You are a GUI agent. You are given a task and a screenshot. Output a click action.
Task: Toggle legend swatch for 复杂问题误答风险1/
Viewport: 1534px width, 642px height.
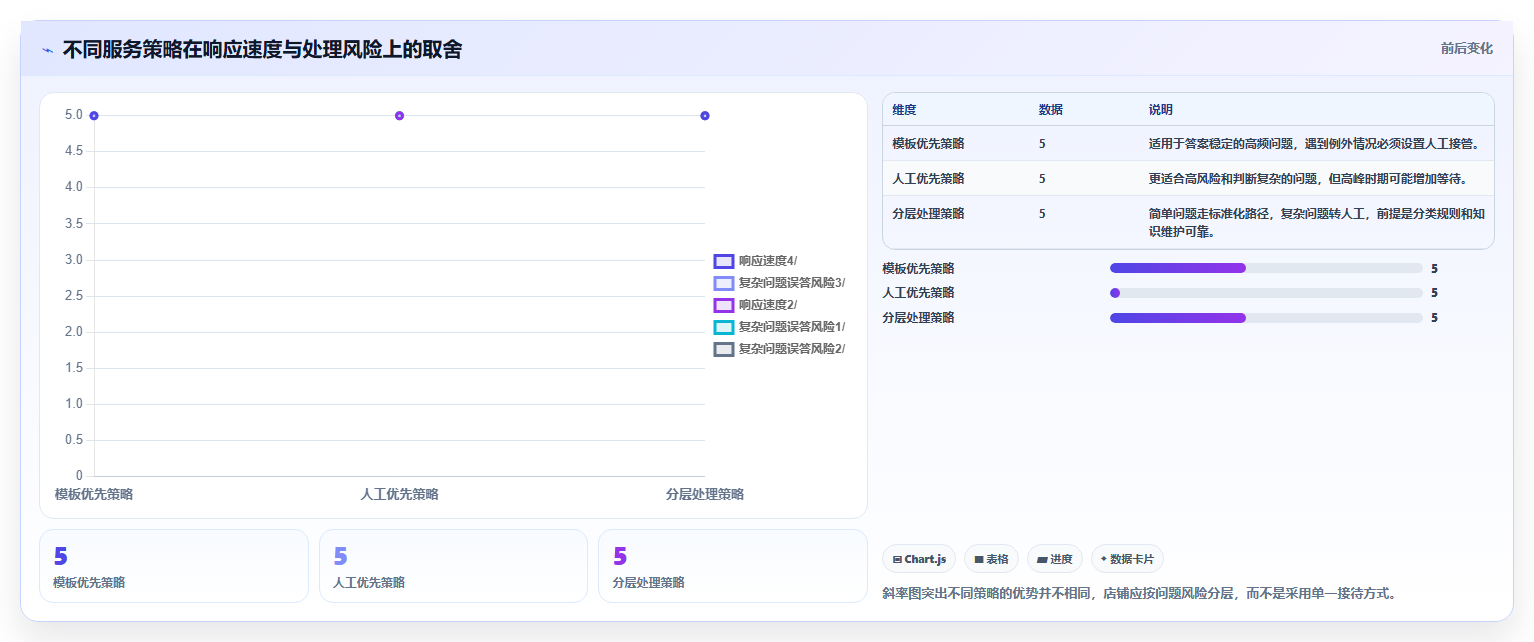724,327
